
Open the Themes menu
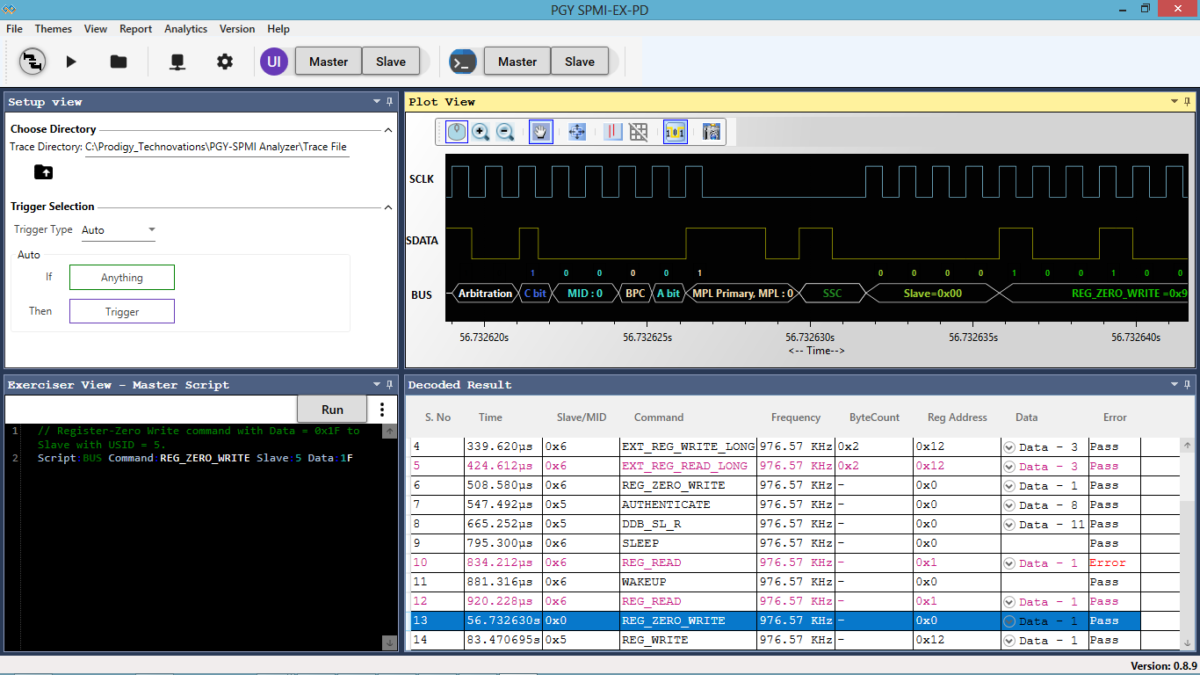coord(53,29)
